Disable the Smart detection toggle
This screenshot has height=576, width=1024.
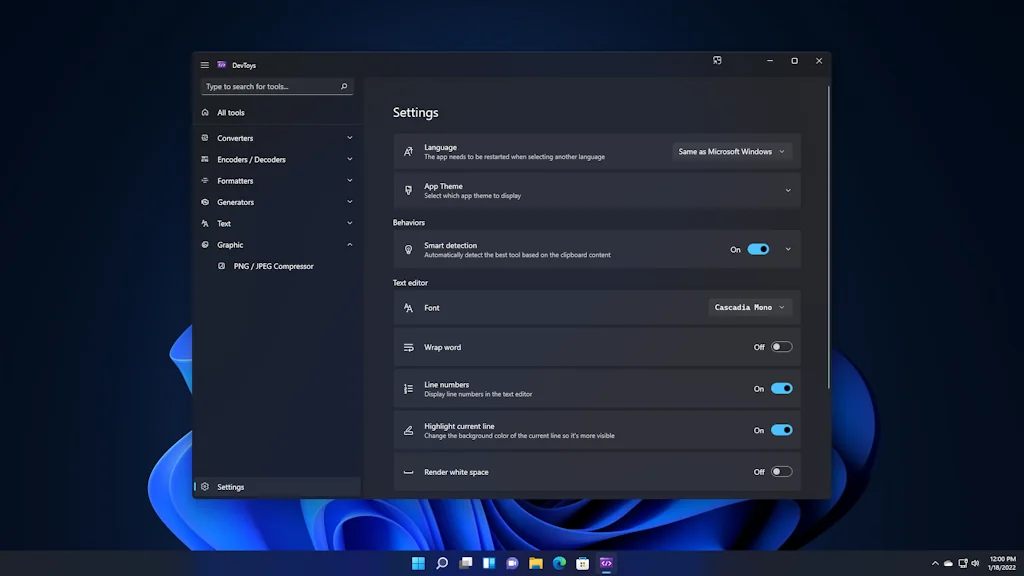tap(758, 249)
